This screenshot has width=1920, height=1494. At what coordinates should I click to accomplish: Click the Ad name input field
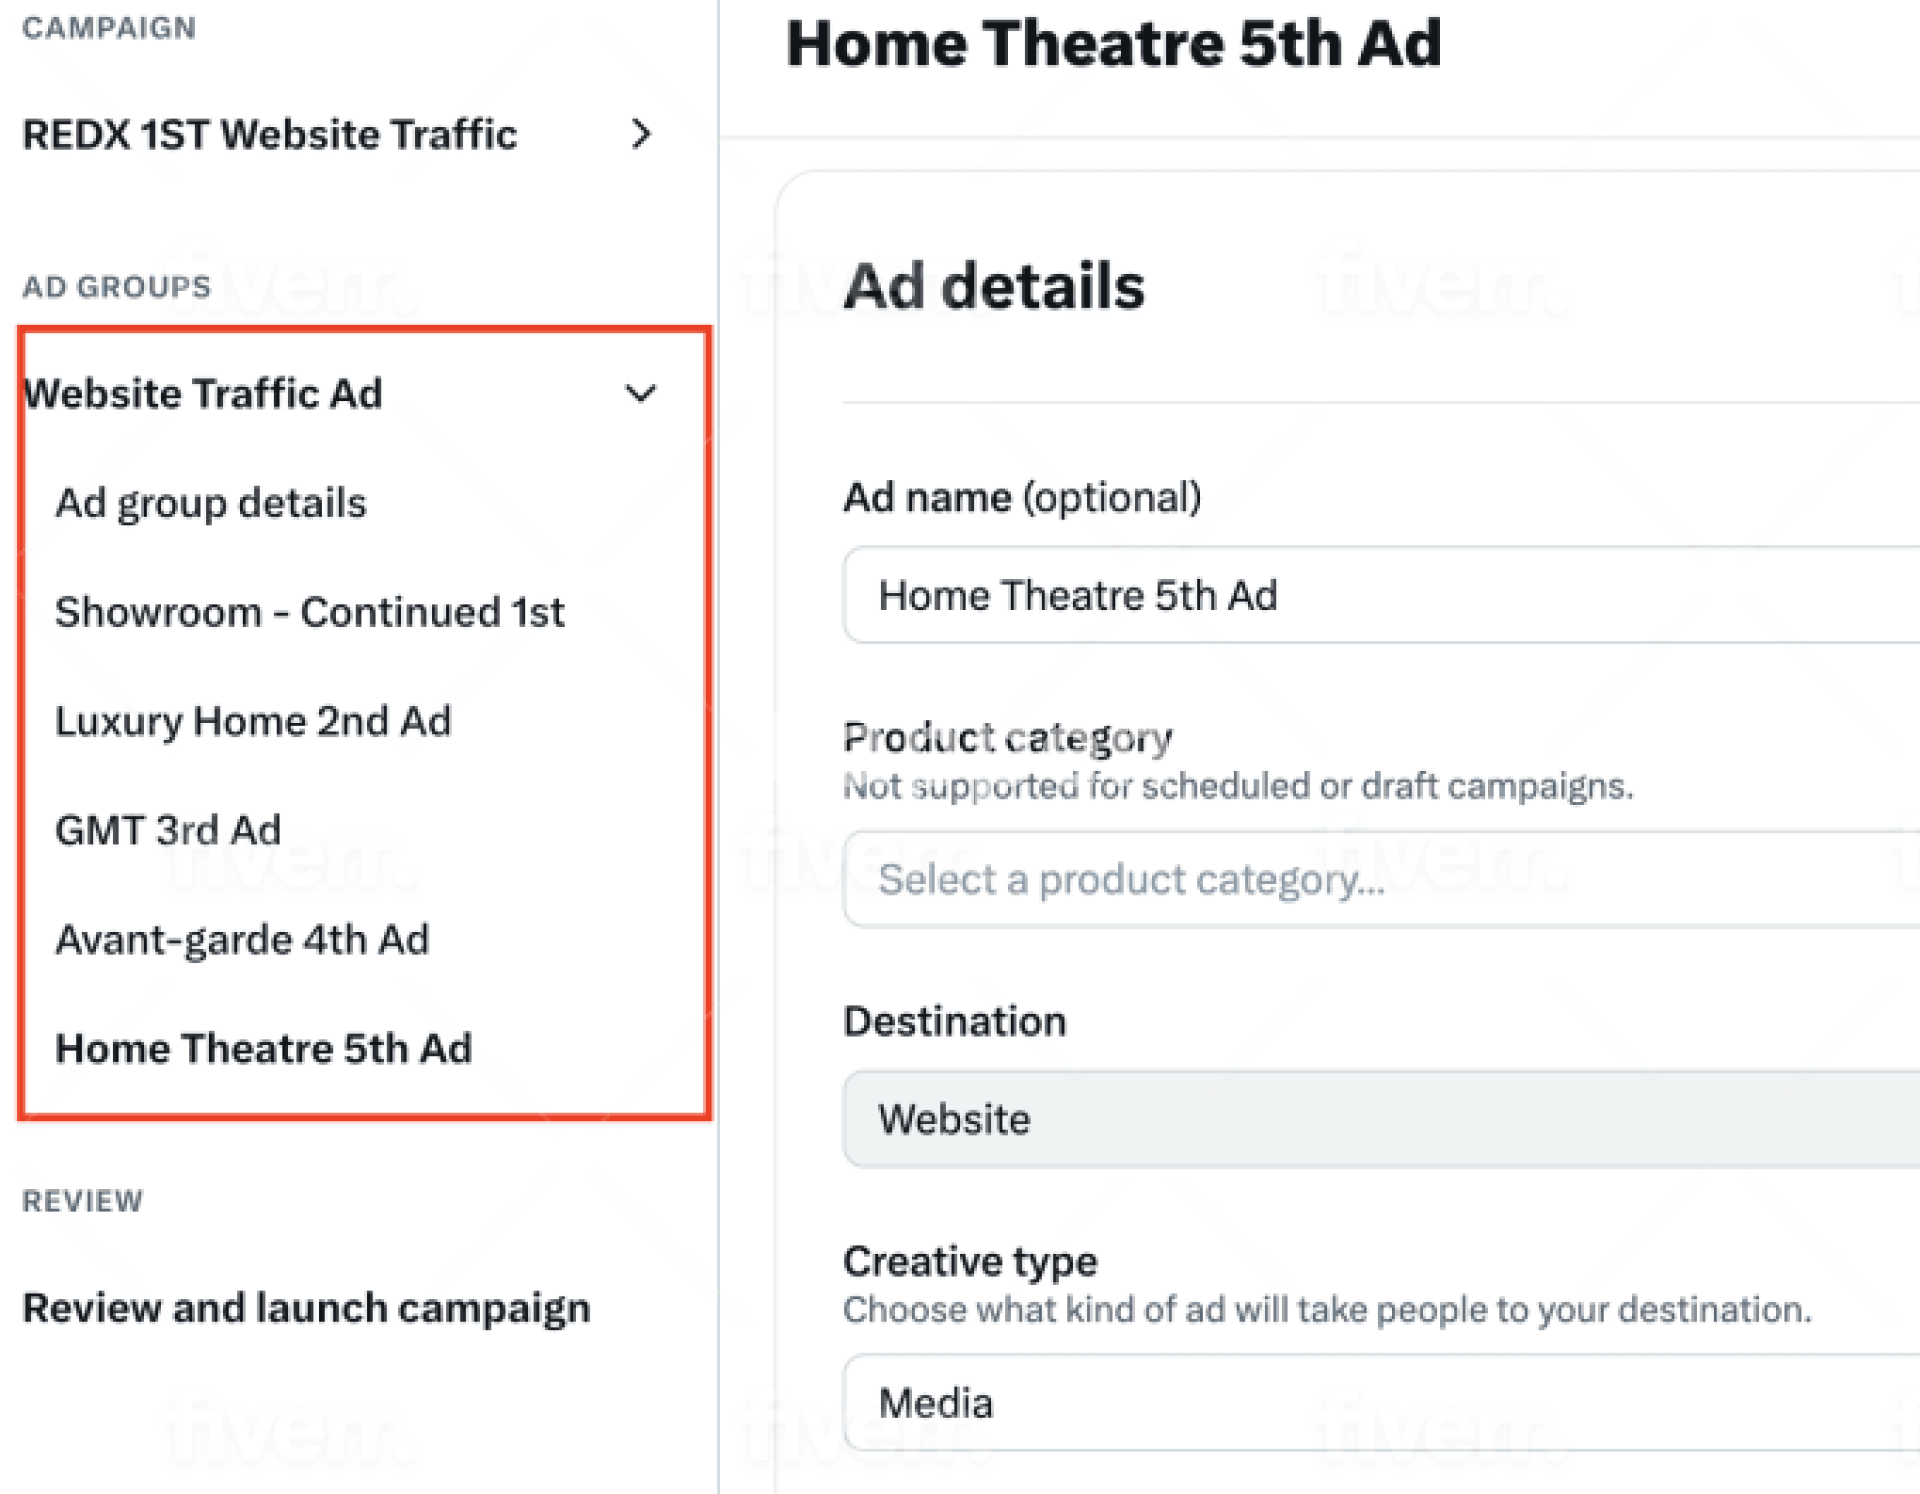tap(1380, 595)
